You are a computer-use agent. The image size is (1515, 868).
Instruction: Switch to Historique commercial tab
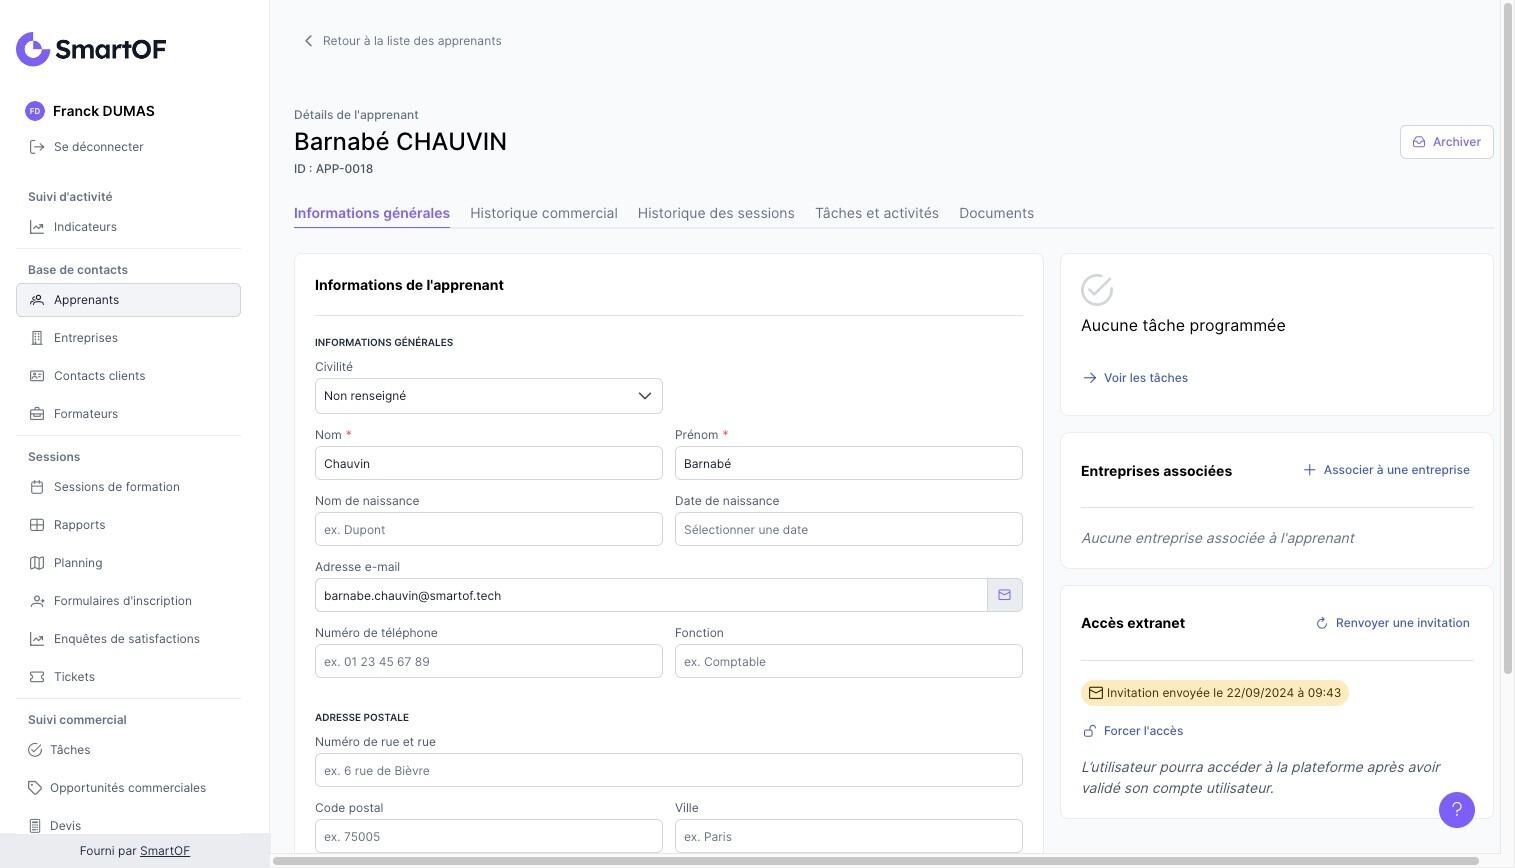click(543, 213)
